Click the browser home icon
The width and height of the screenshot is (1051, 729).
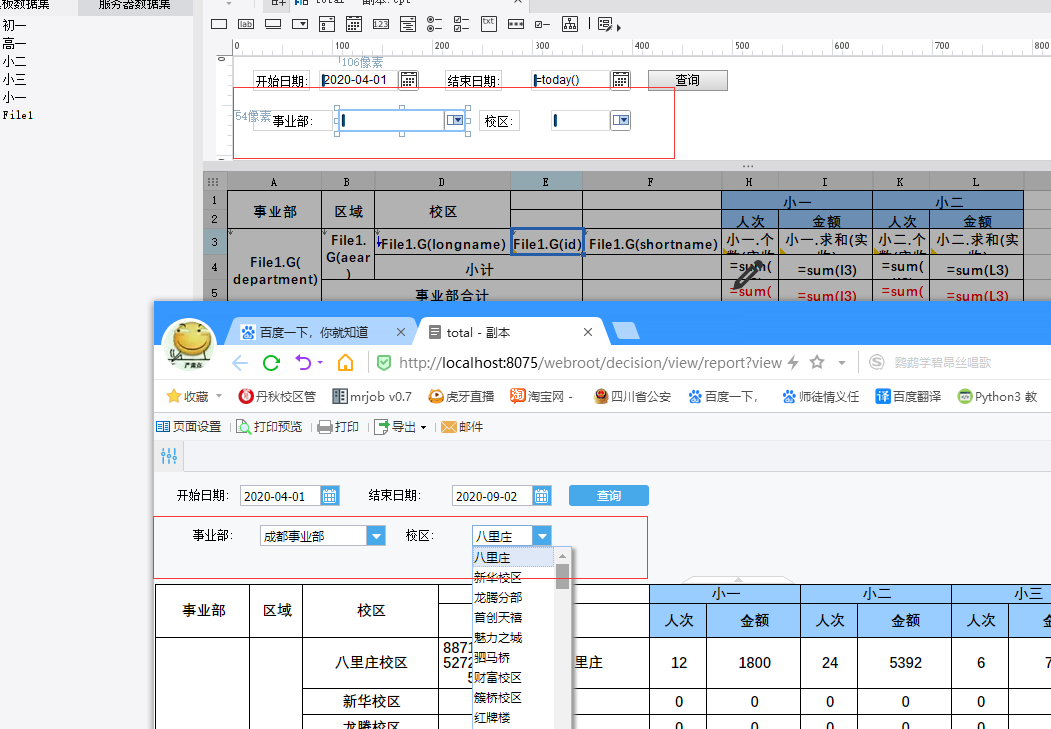tap(345, 363)
